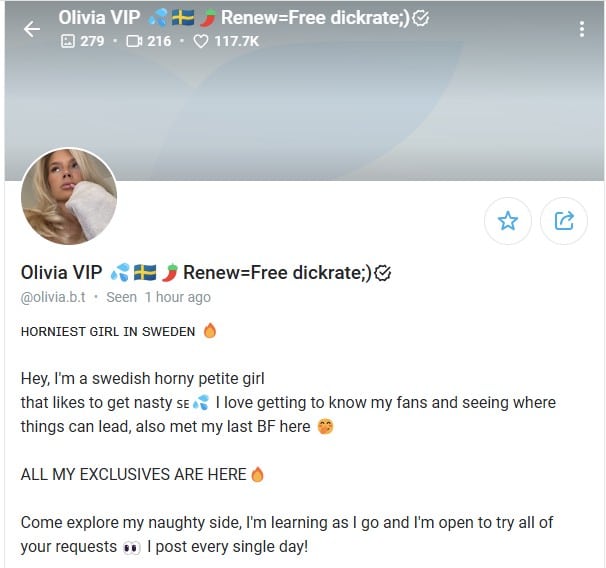This screenshot has height=568, width=606.
Task: Click the ALL MY EXCLUSIVES ARE HERE line
Action: [x=133, y=474]
